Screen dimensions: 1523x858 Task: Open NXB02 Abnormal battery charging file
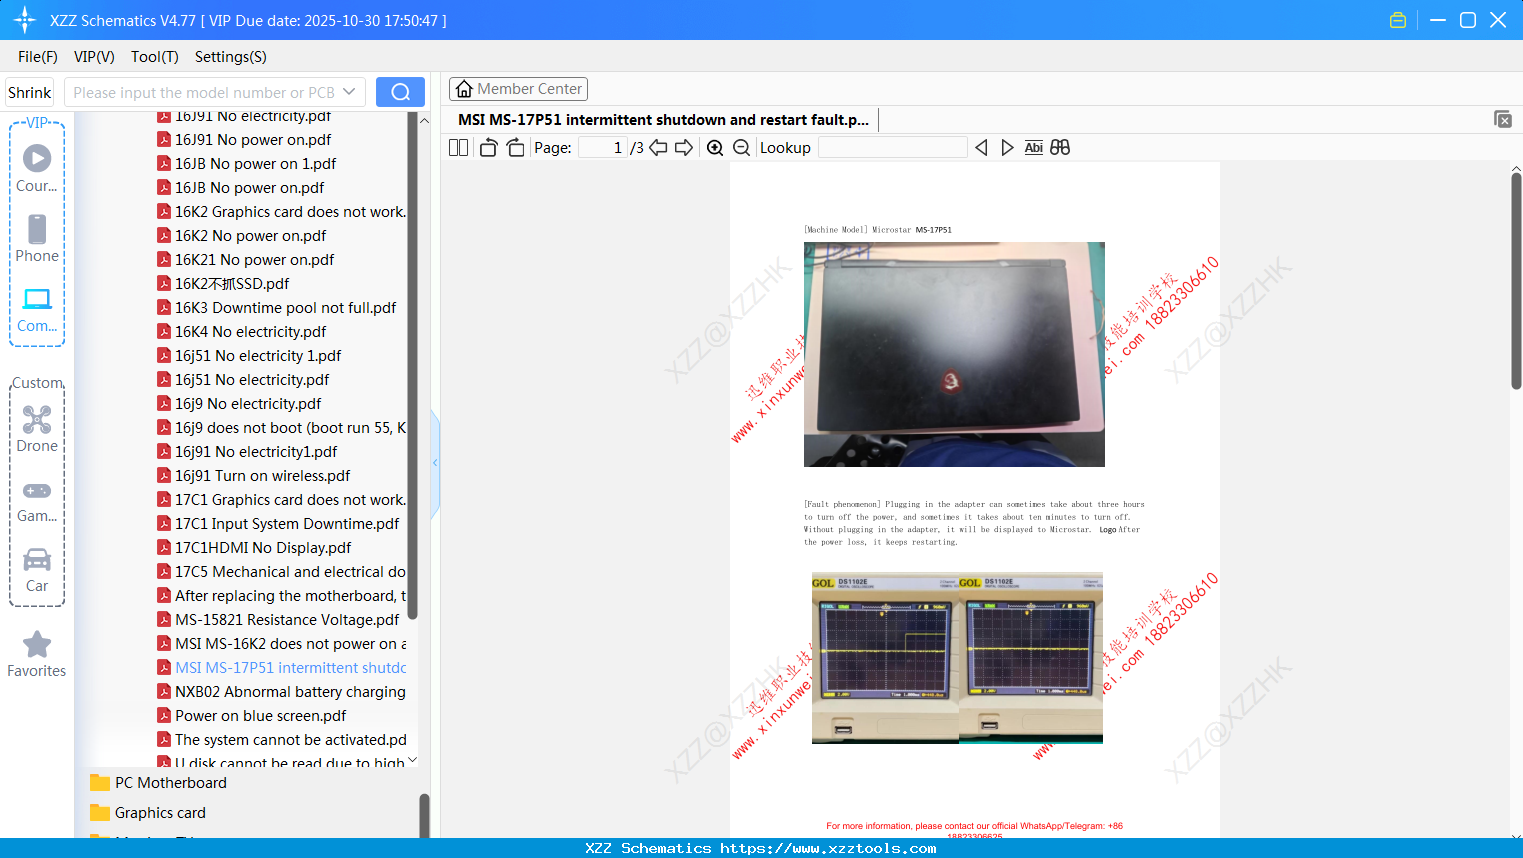pyautogui.click(x=282, y=692)
